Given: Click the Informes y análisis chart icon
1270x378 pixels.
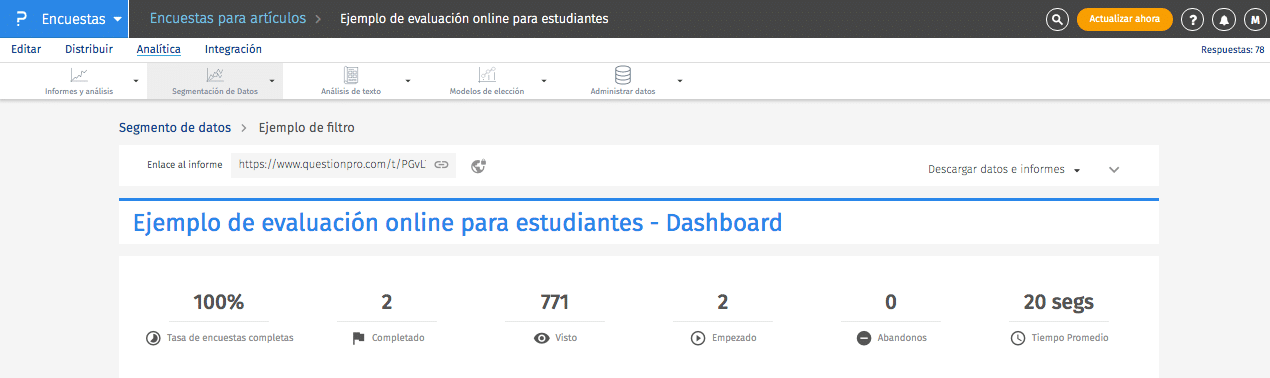Looking at the screenshot, I should [79, 75].
